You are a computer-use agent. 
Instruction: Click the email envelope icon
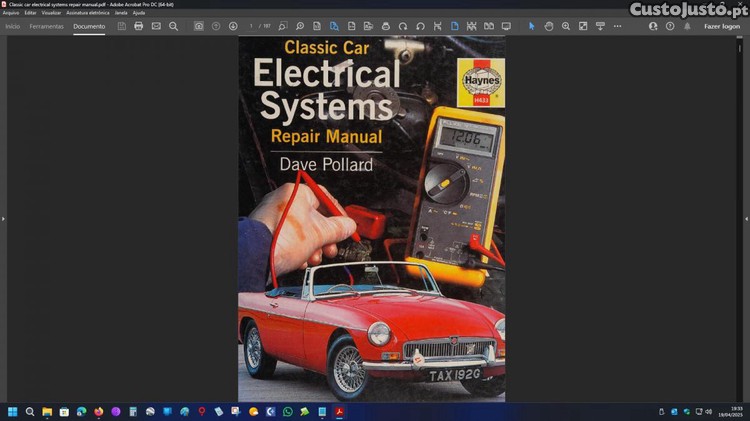156,26
